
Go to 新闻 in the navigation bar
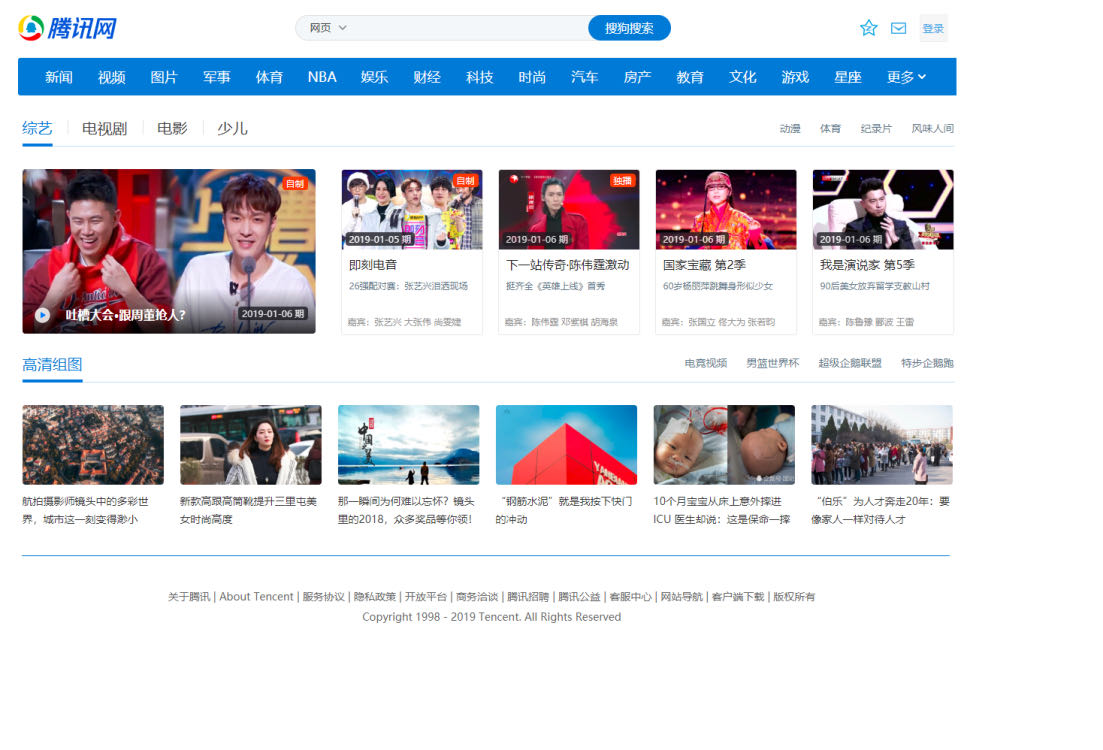(59, 77)
